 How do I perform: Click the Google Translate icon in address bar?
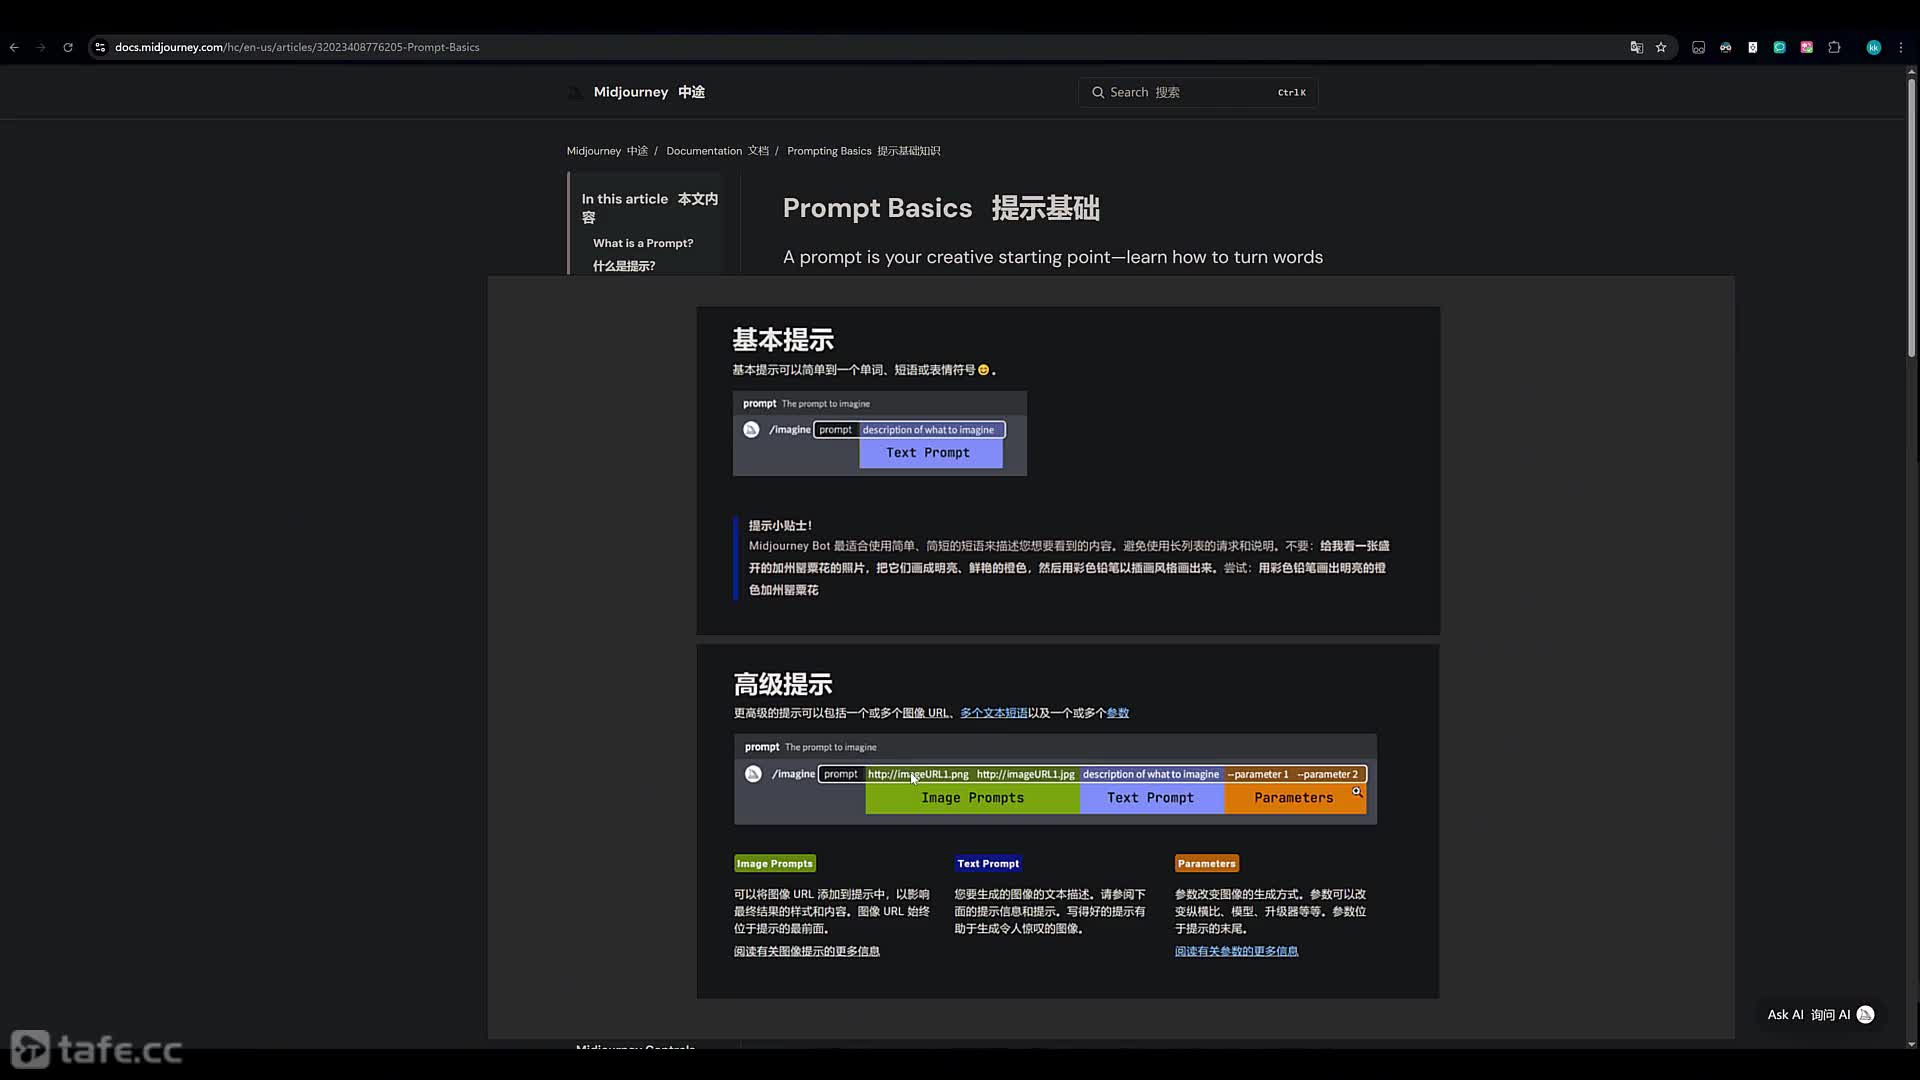click(1637, 47)
